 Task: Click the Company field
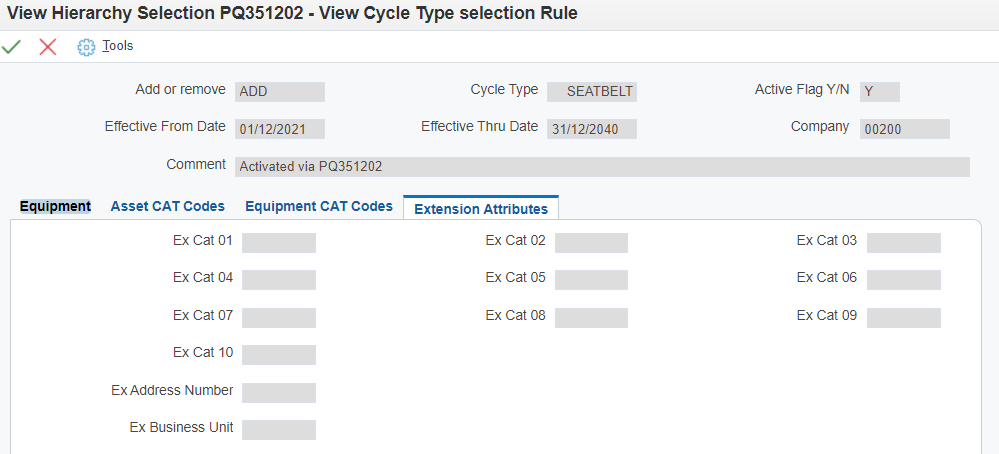click(904, 129)
